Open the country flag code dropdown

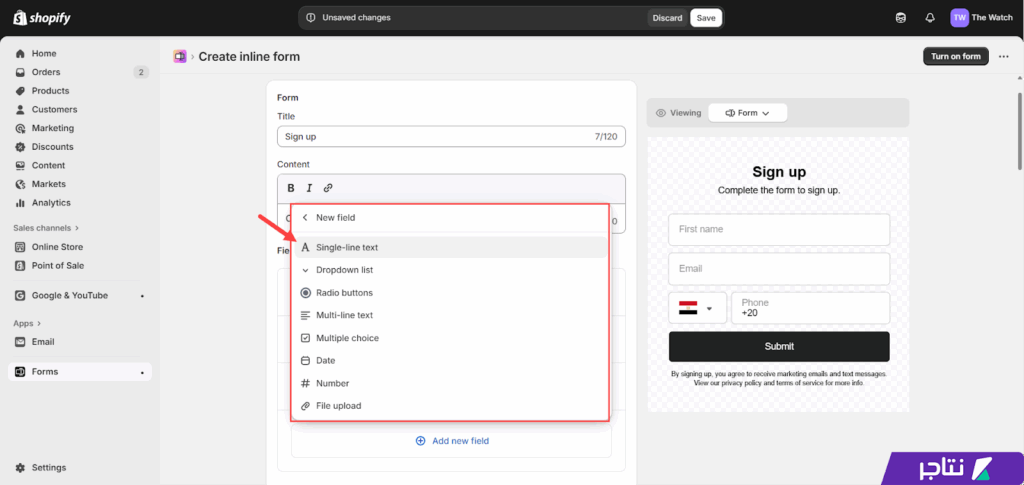(x=696, y=308)
